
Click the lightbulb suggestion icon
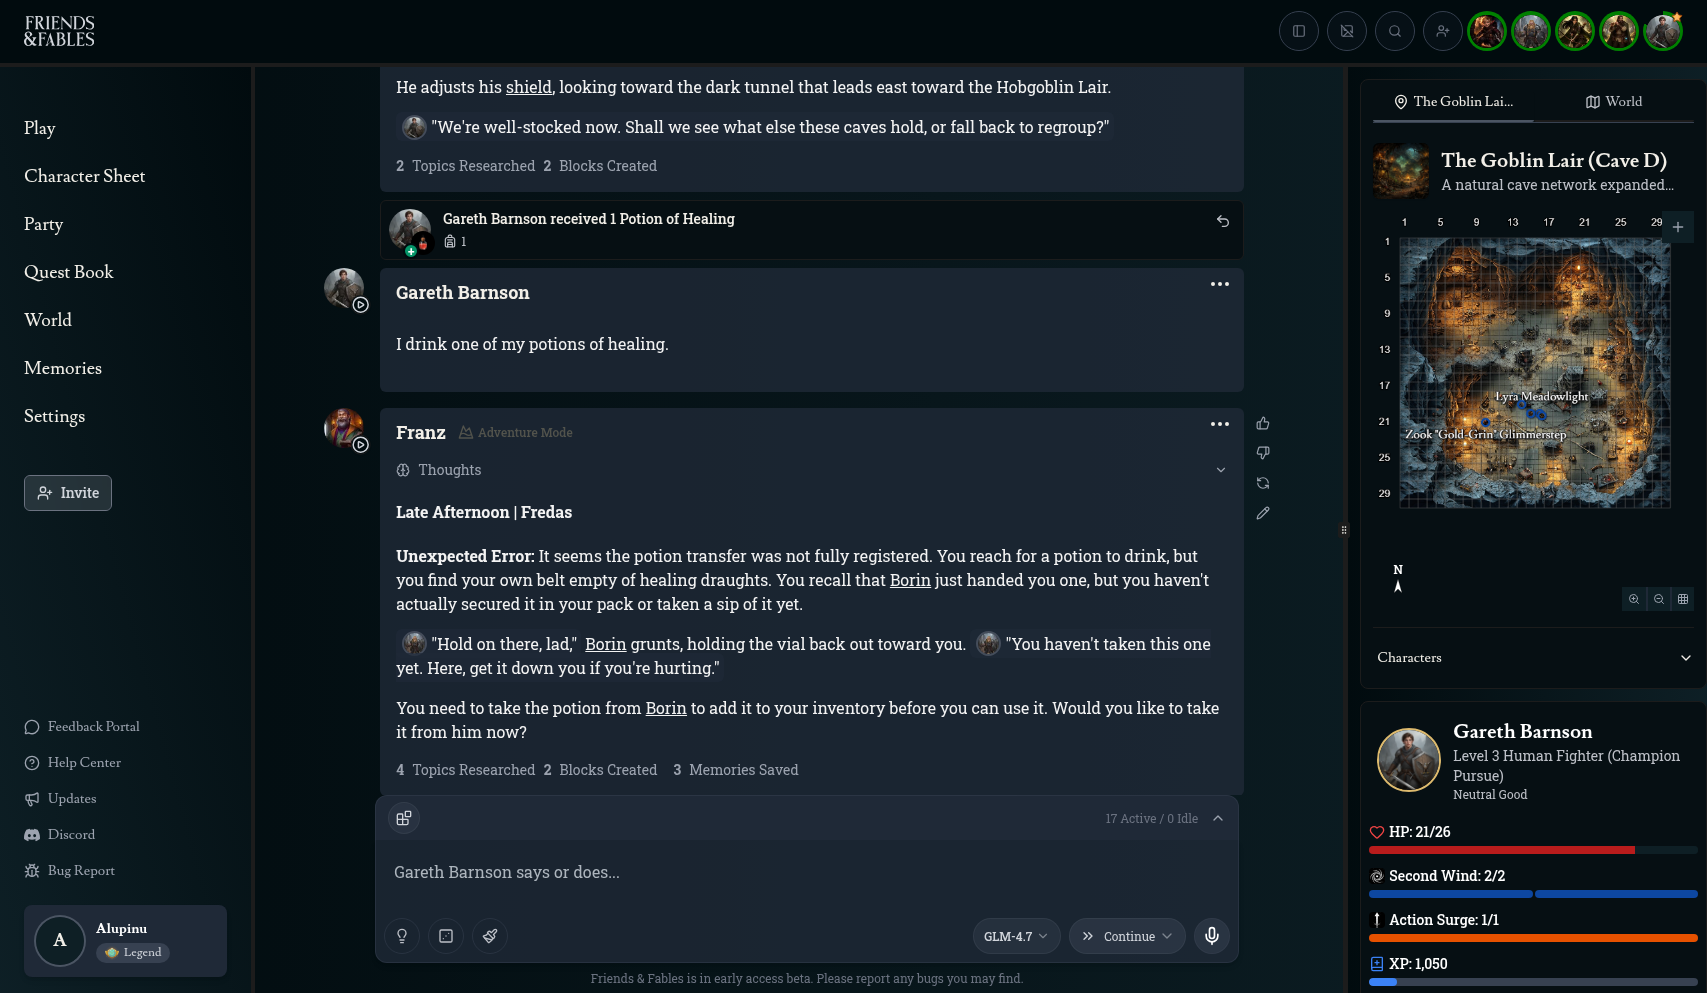(x=402, y=936)
